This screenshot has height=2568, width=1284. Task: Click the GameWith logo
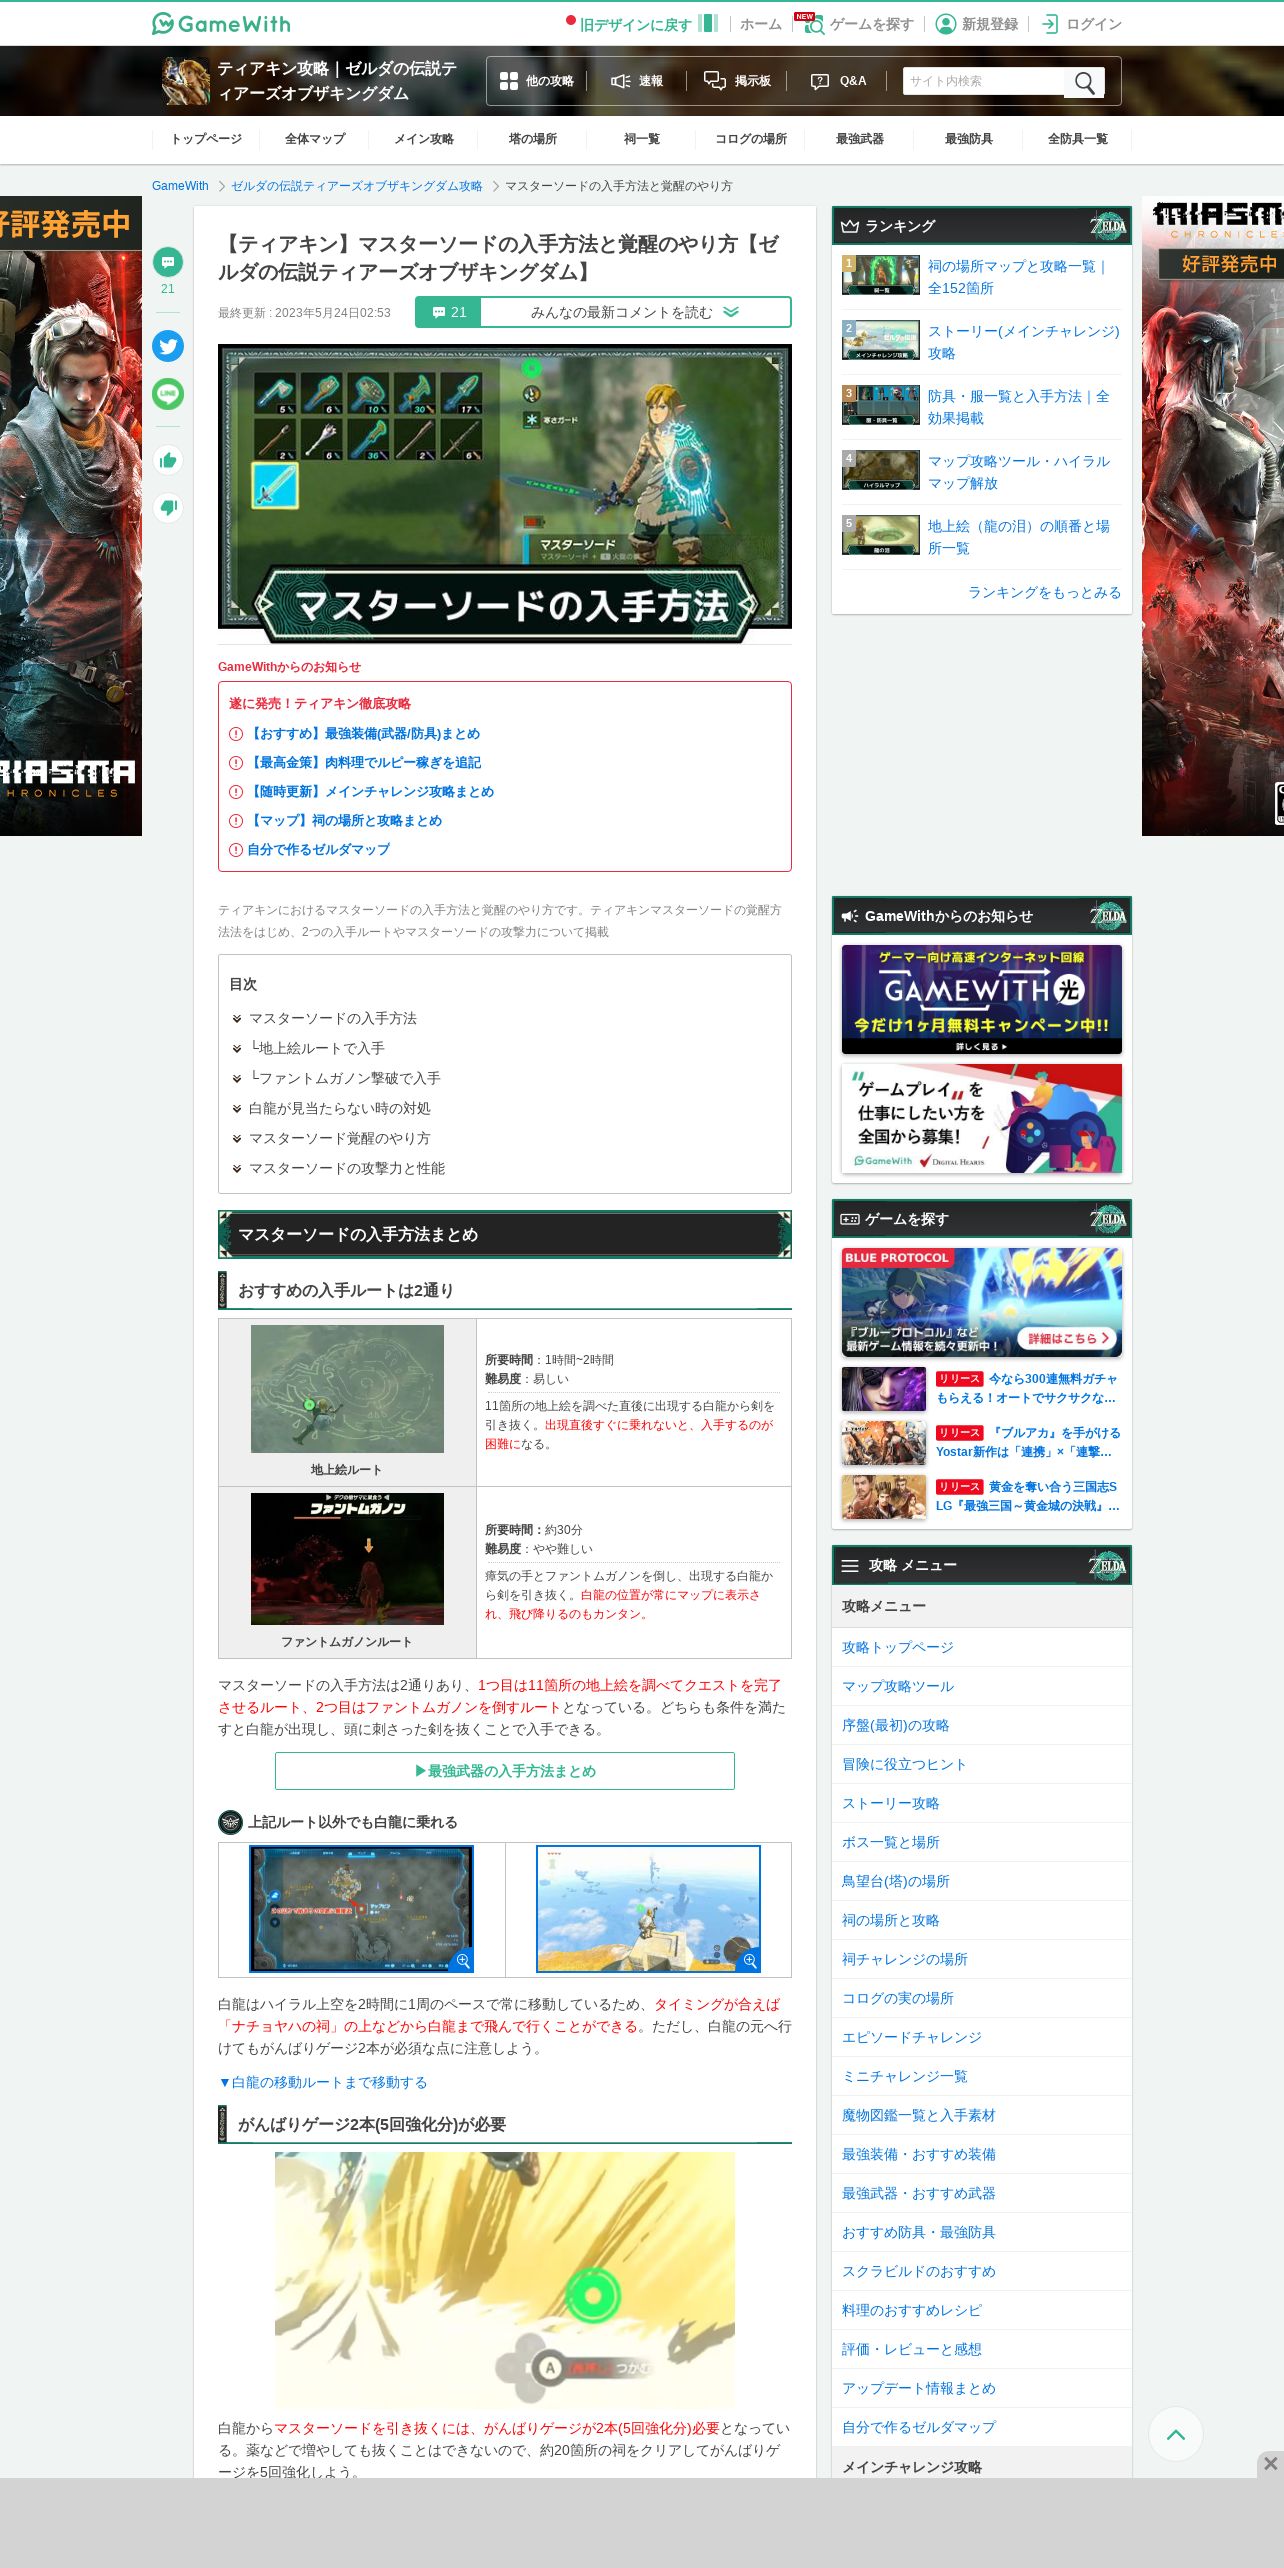[221, 23]
